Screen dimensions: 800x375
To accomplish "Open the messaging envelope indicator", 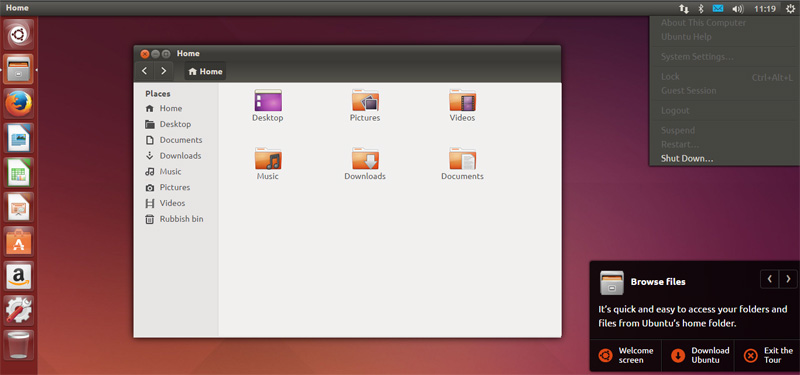I will pyautogui.click(x=718, y=8).
